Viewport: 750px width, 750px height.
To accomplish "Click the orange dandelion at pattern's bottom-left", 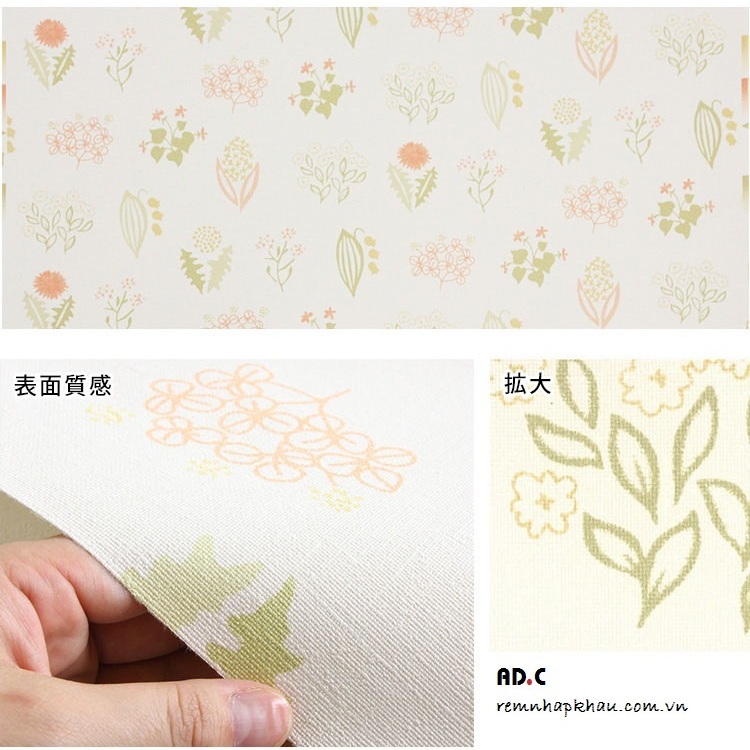I will pyautogui.click(x=50, y=285).
